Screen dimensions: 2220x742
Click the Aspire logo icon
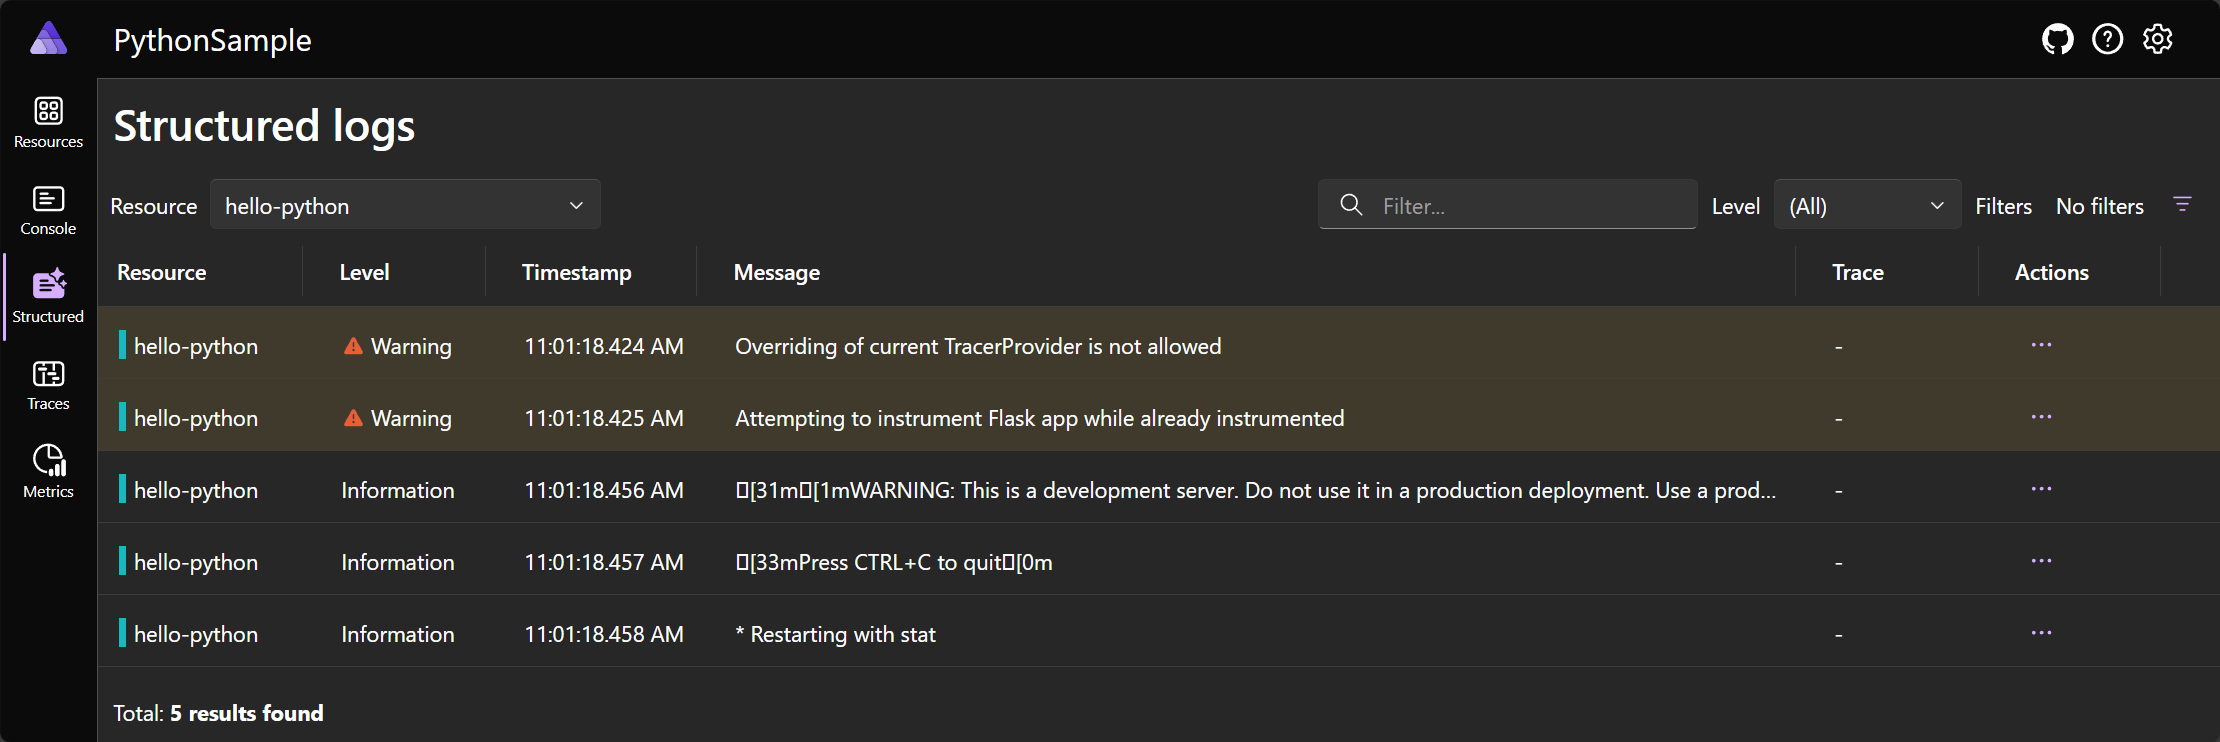click(48, 40)
